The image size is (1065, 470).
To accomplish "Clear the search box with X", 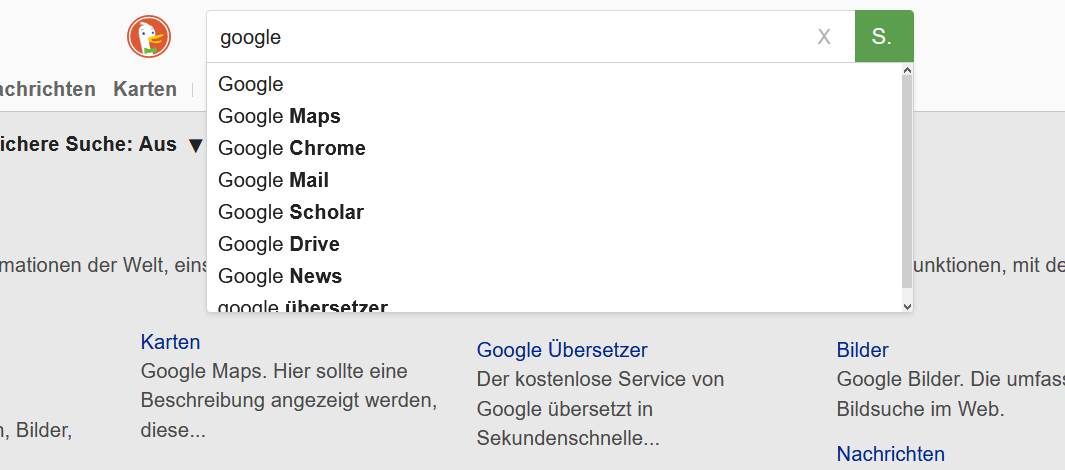I will click(x=824, y=37).
